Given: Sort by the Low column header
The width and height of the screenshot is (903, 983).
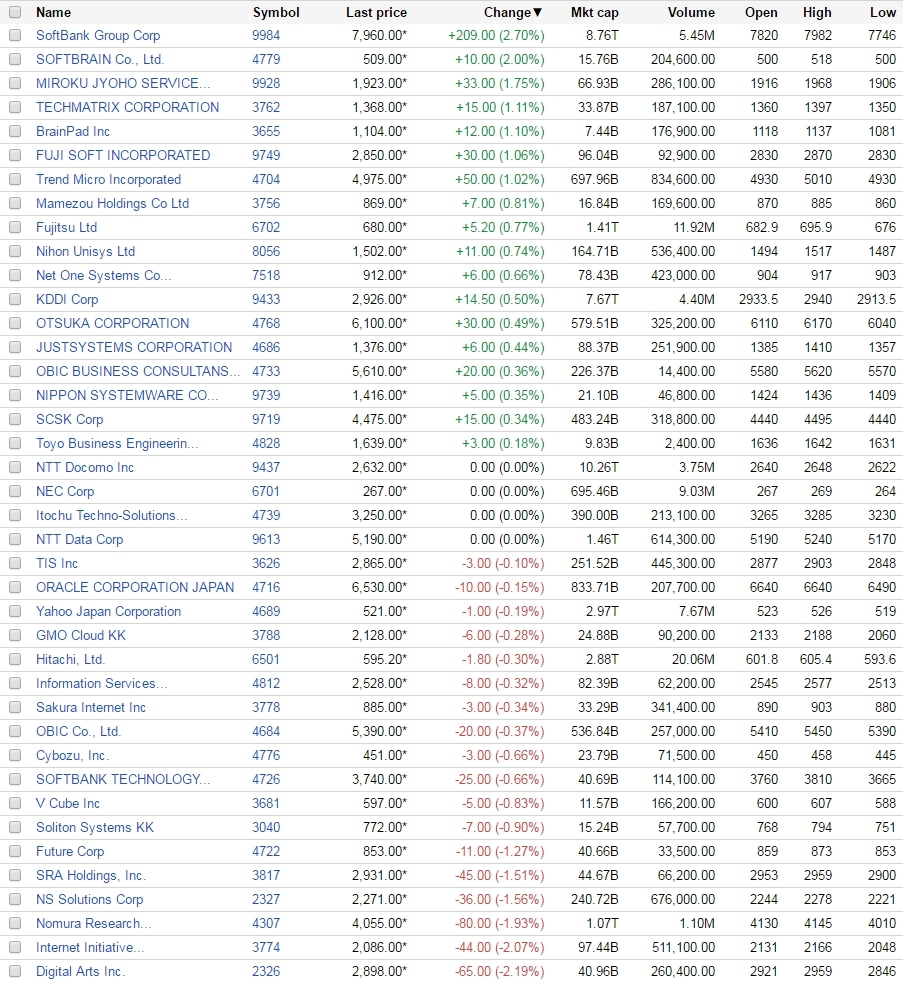Looking at the screenshot, I should [883, 13].
